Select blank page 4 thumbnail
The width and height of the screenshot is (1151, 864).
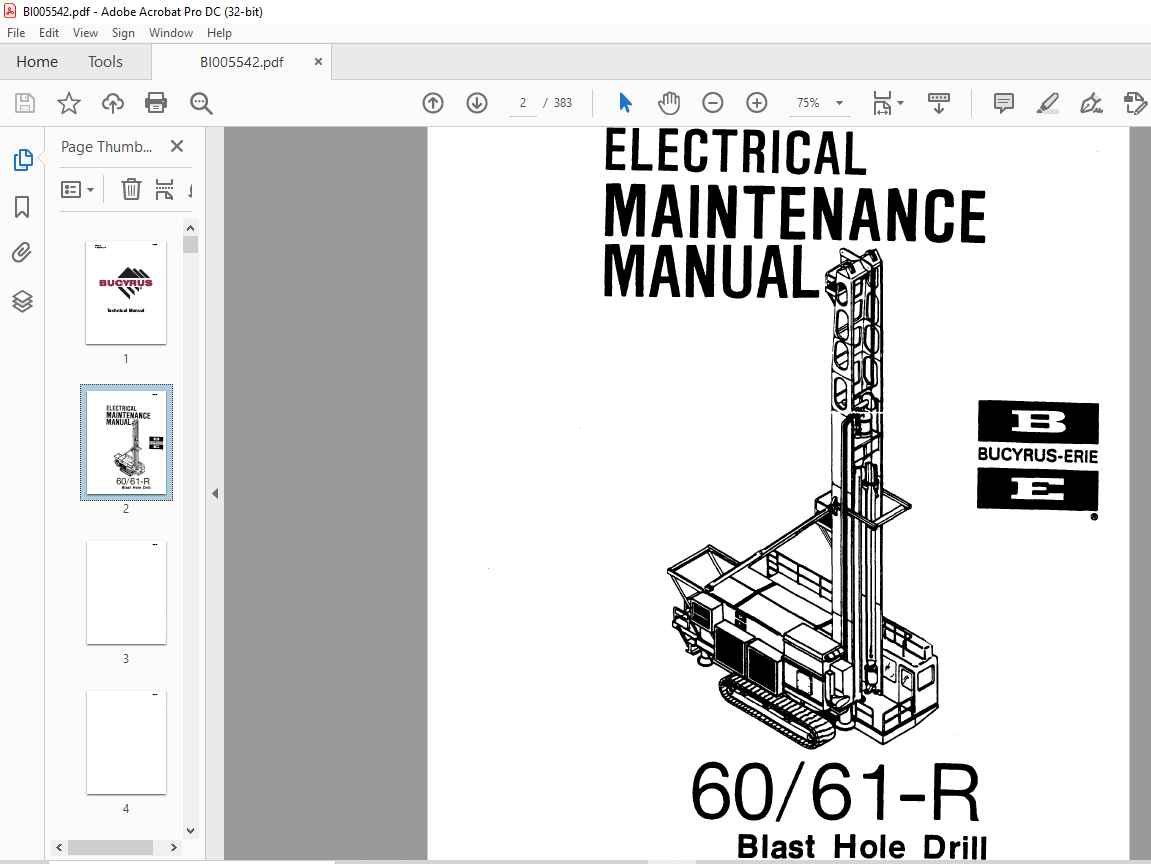coord(126,742)
